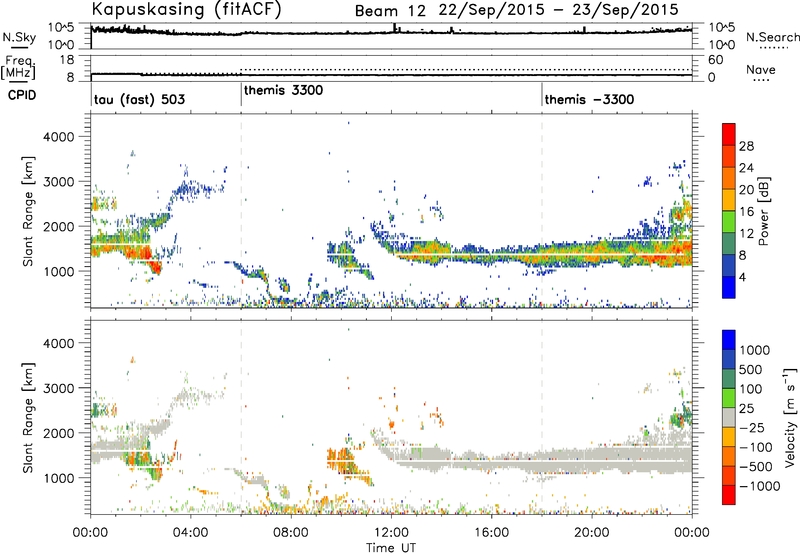Click the '-1000' value on Velocity color bar

[760, 486]
